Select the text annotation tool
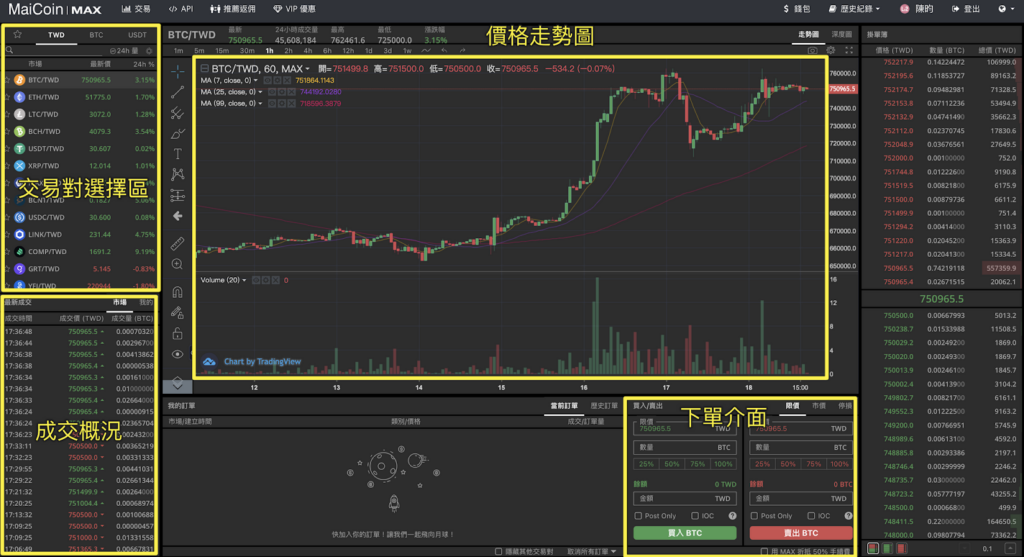 point(177,154)
